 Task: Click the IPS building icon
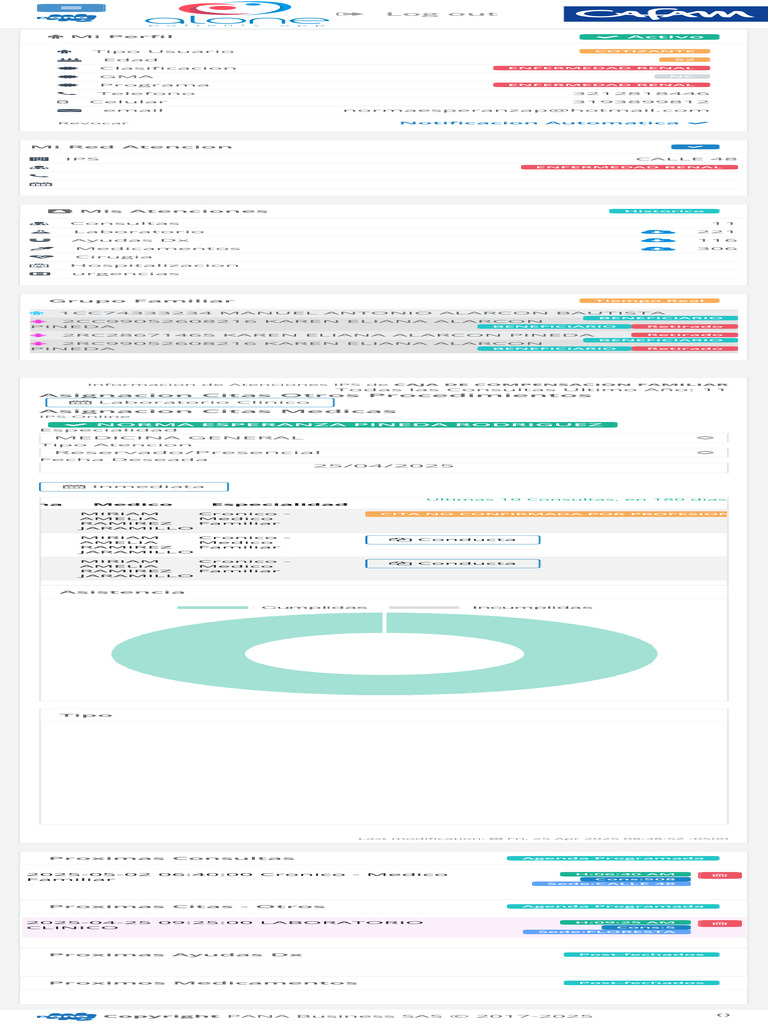click(39, 159)
